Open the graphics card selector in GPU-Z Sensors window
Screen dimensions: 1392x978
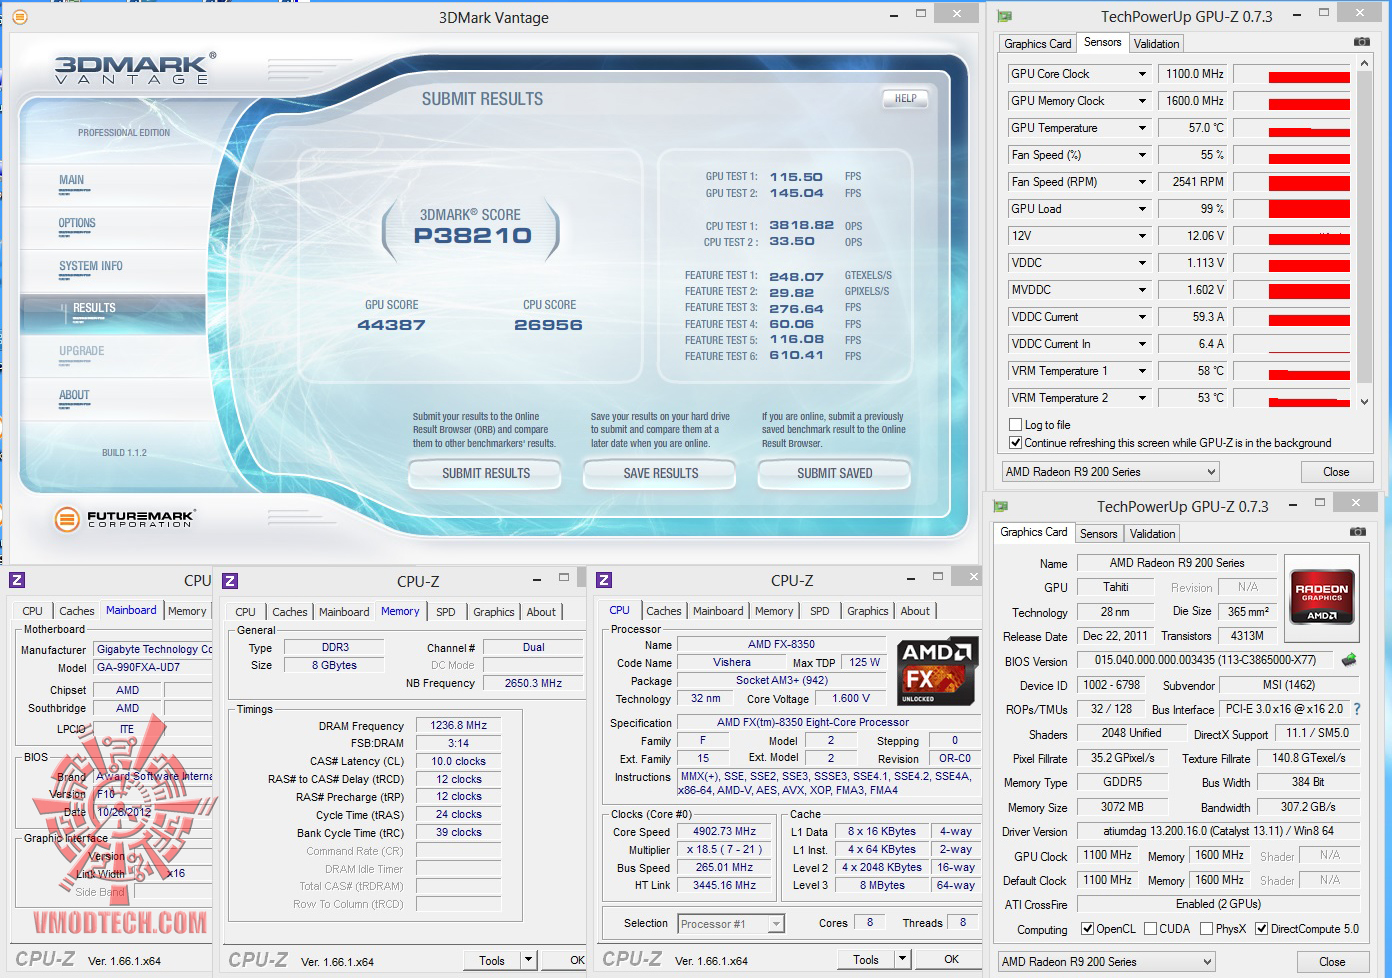click(x=1110, y=472)
